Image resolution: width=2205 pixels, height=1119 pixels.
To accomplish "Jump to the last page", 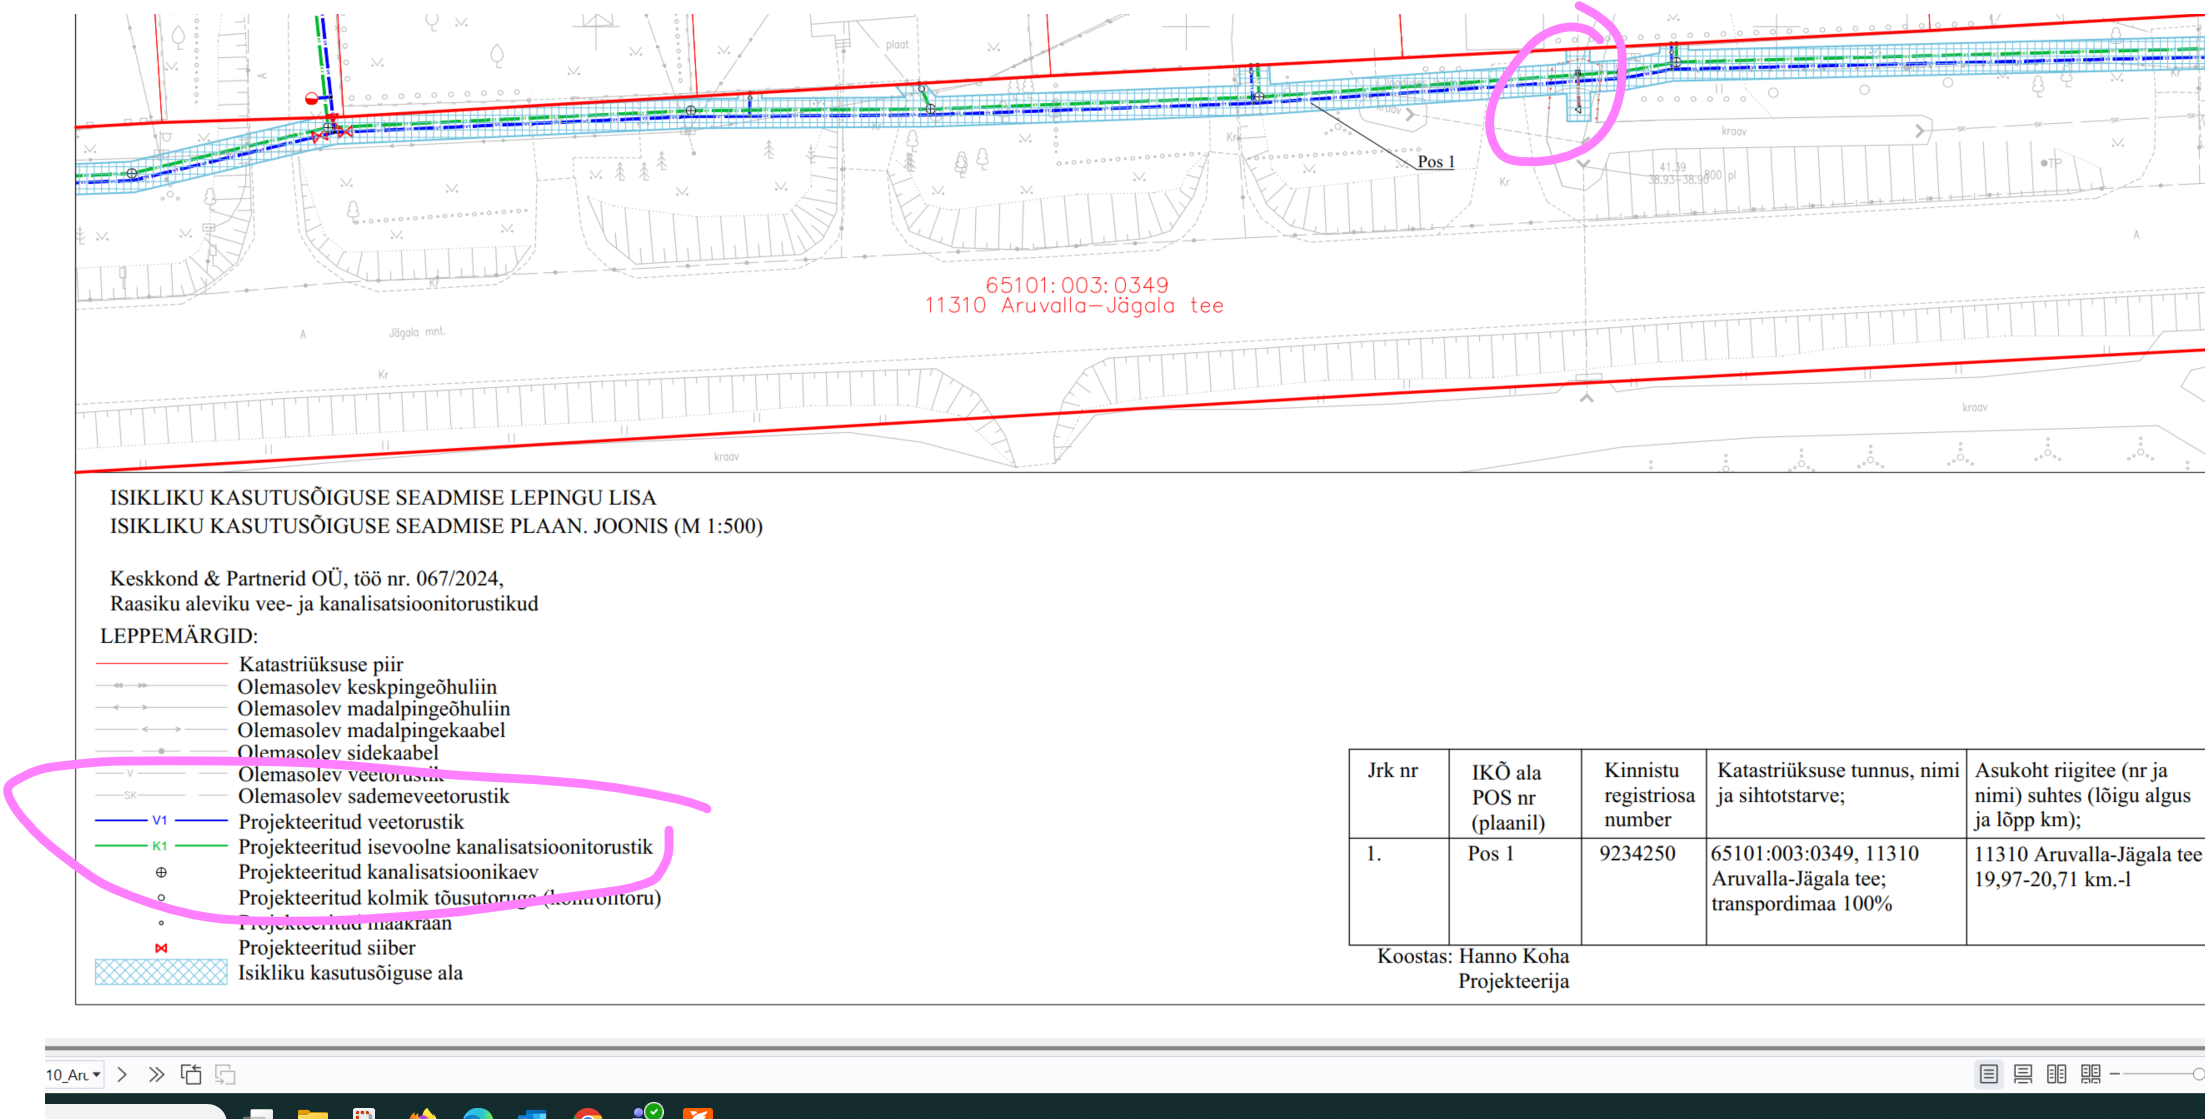I will pos(156,1075).
